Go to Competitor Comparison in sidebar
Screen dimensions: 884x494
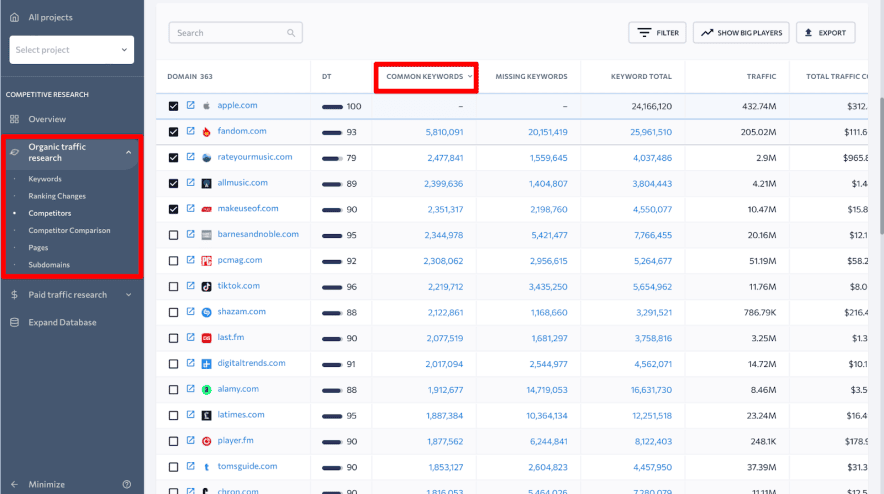coord(69,230)
